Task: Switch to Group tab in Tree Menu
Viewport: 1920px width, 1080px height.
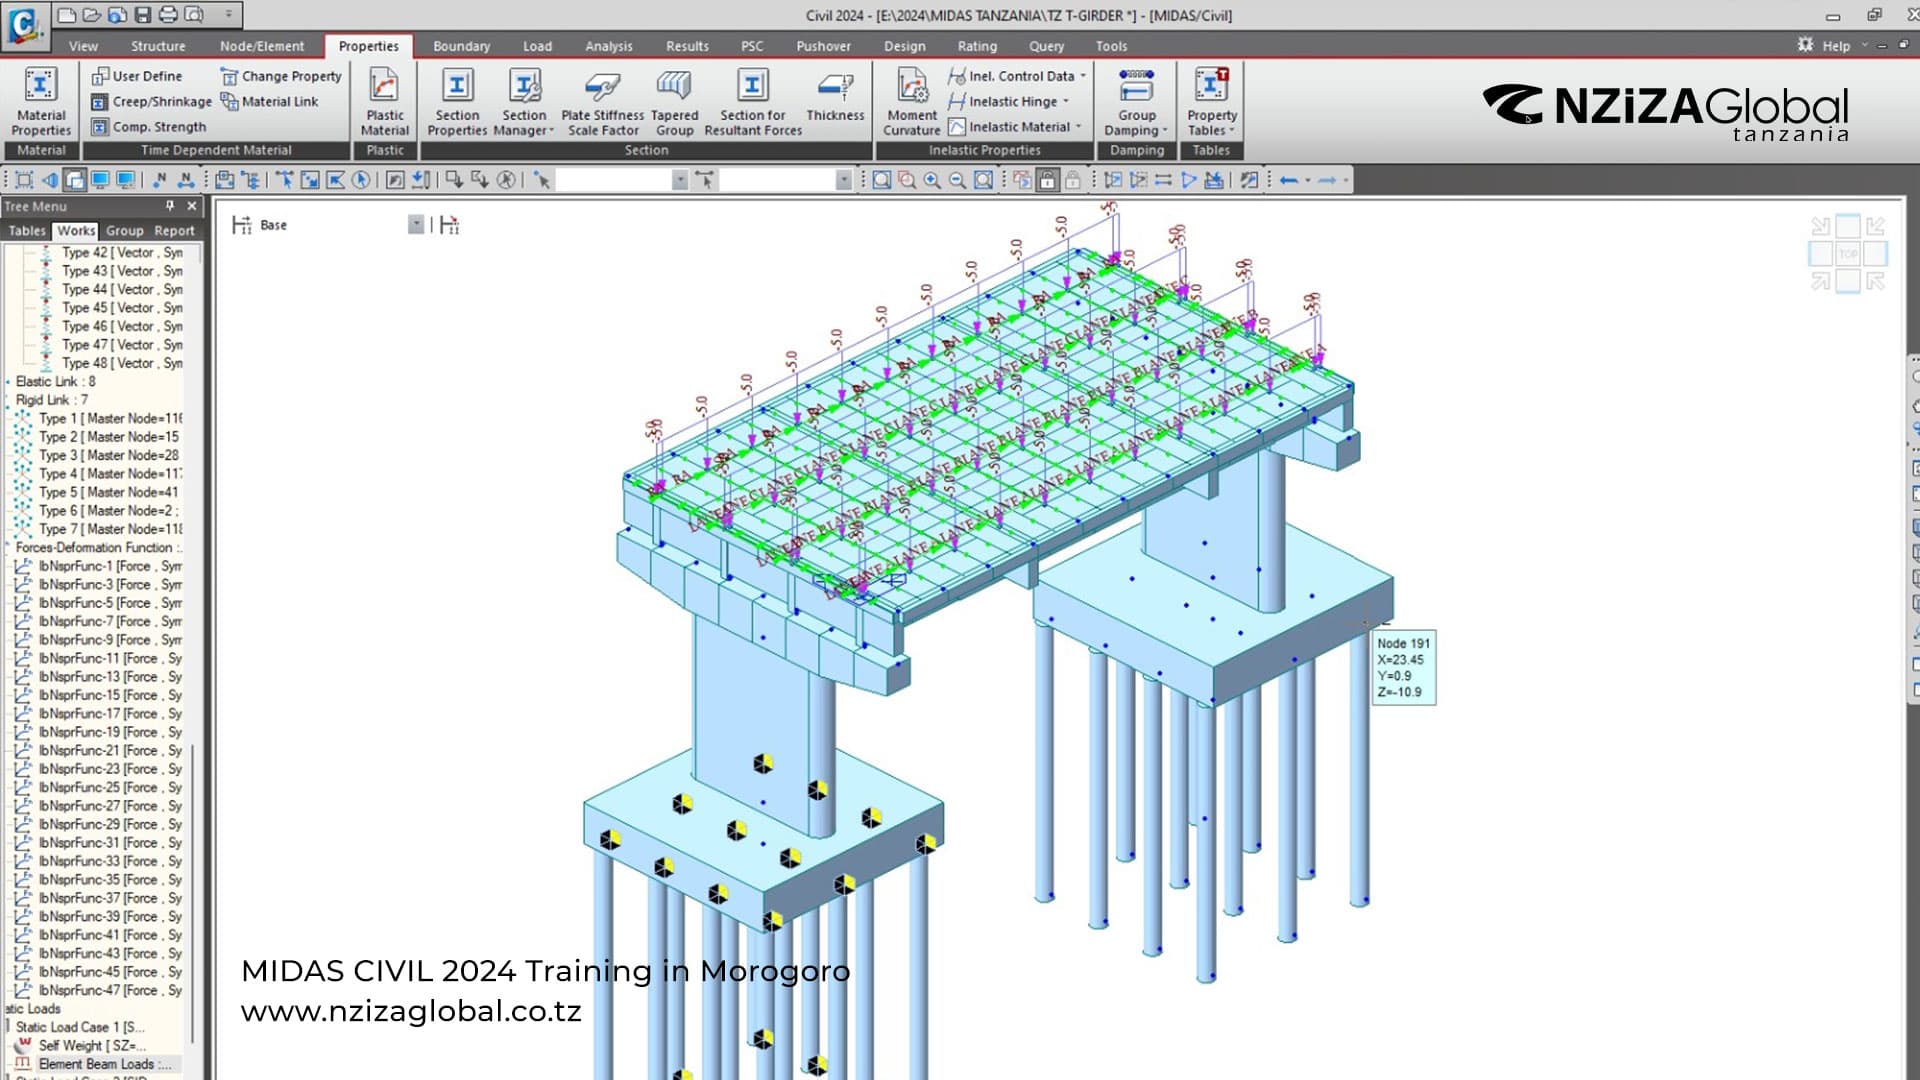Action: click(x=125, y=230)
